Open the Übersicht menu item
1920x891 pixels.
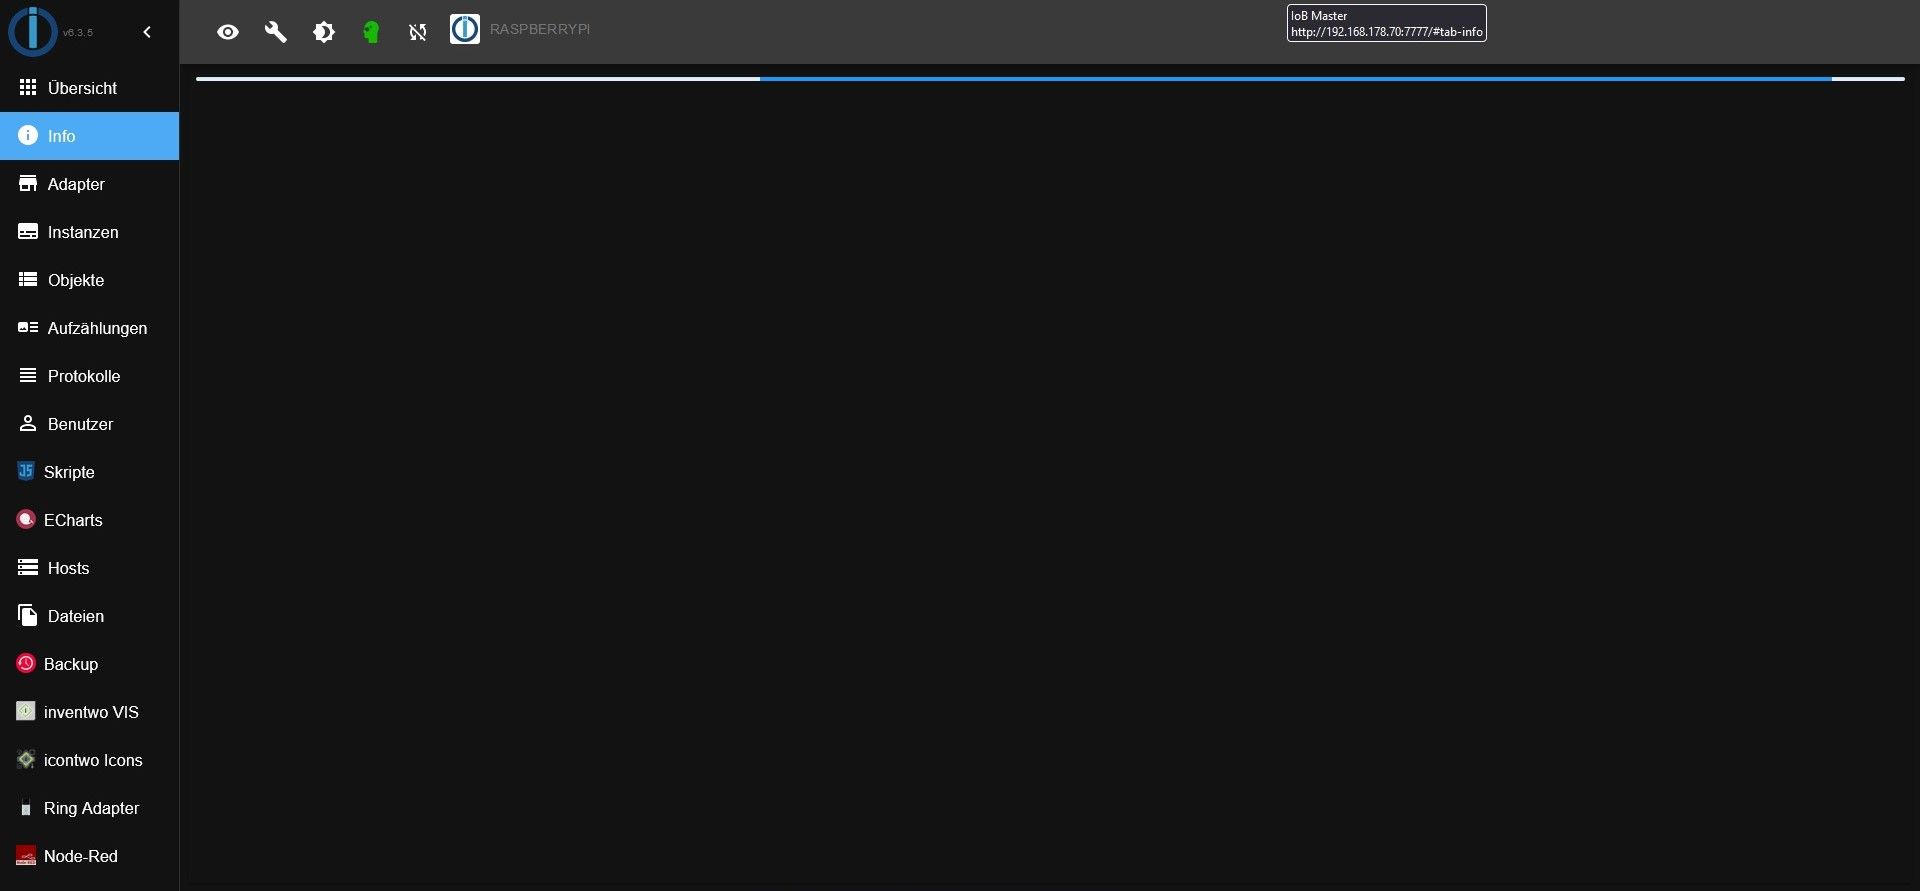(89, 88)
